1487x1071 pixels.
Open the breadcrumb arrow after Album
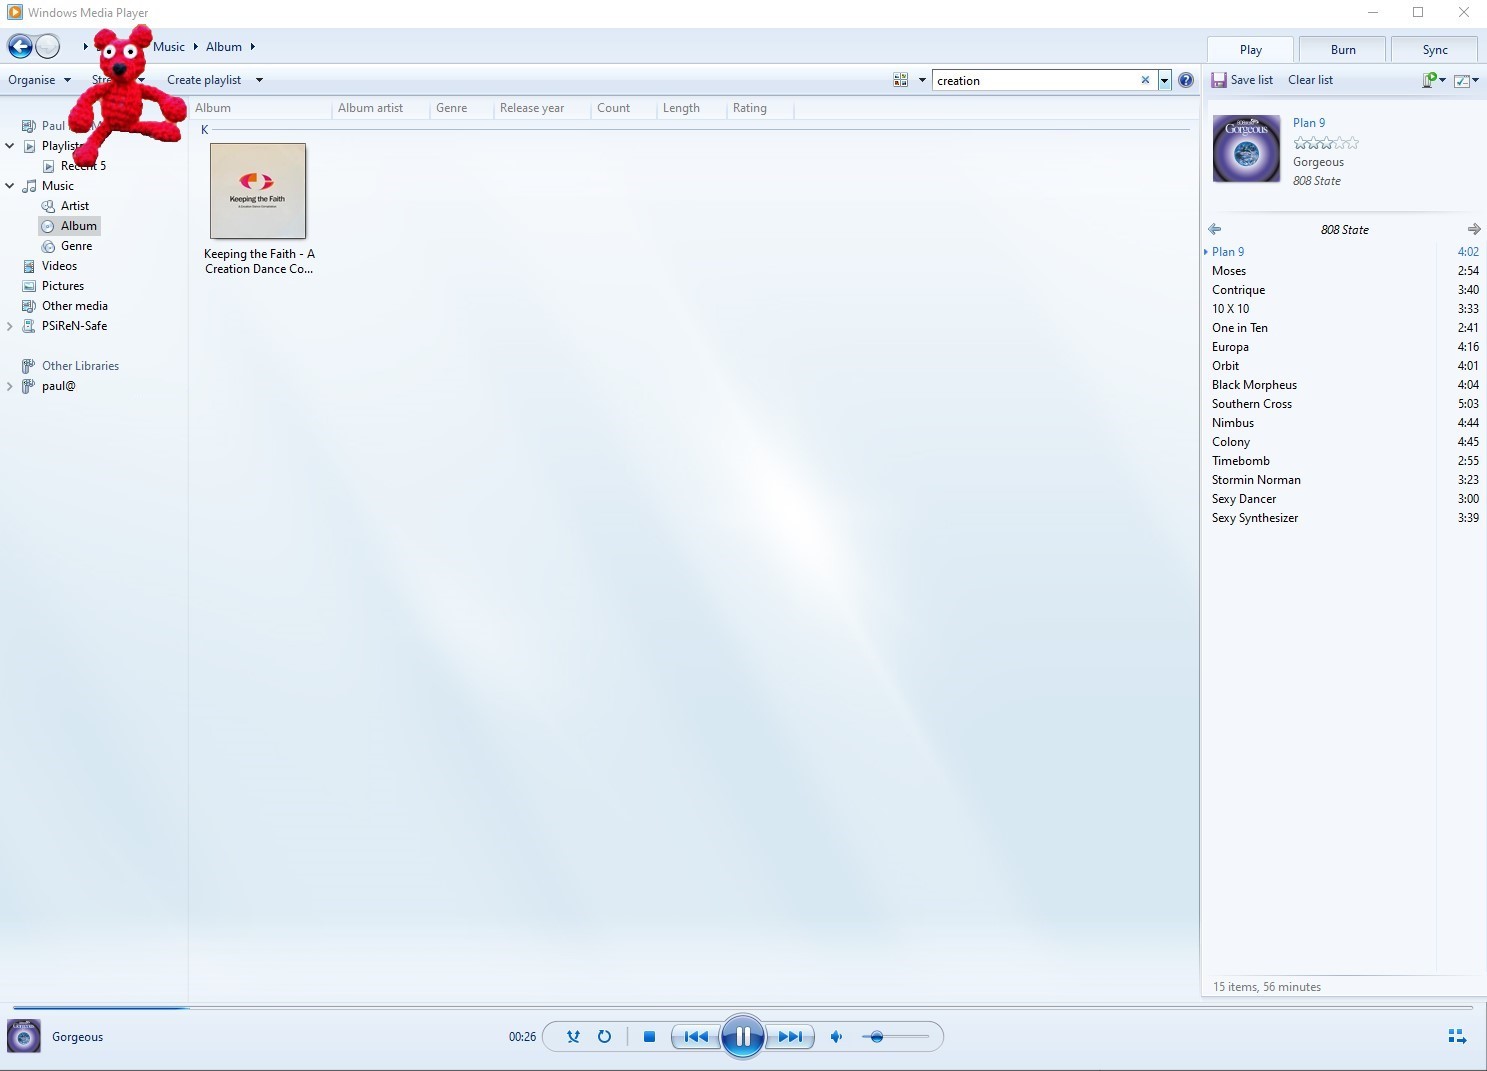coord(253,47)
